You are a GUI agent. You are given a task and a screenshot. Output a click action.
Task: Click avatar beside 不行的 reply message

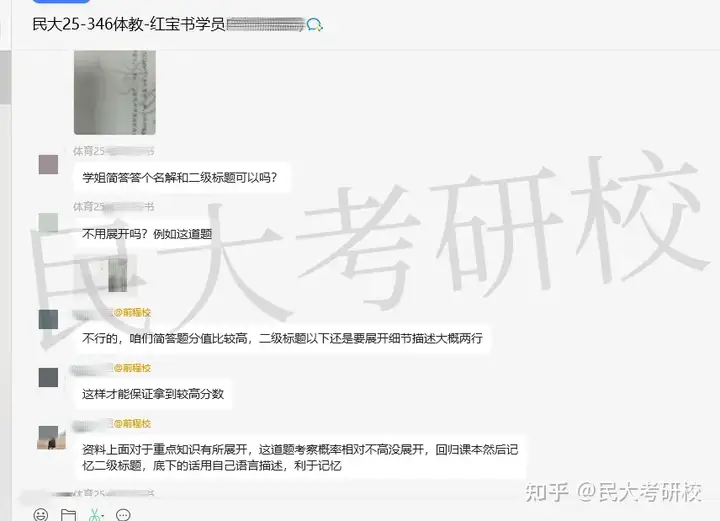click(48, 319)
